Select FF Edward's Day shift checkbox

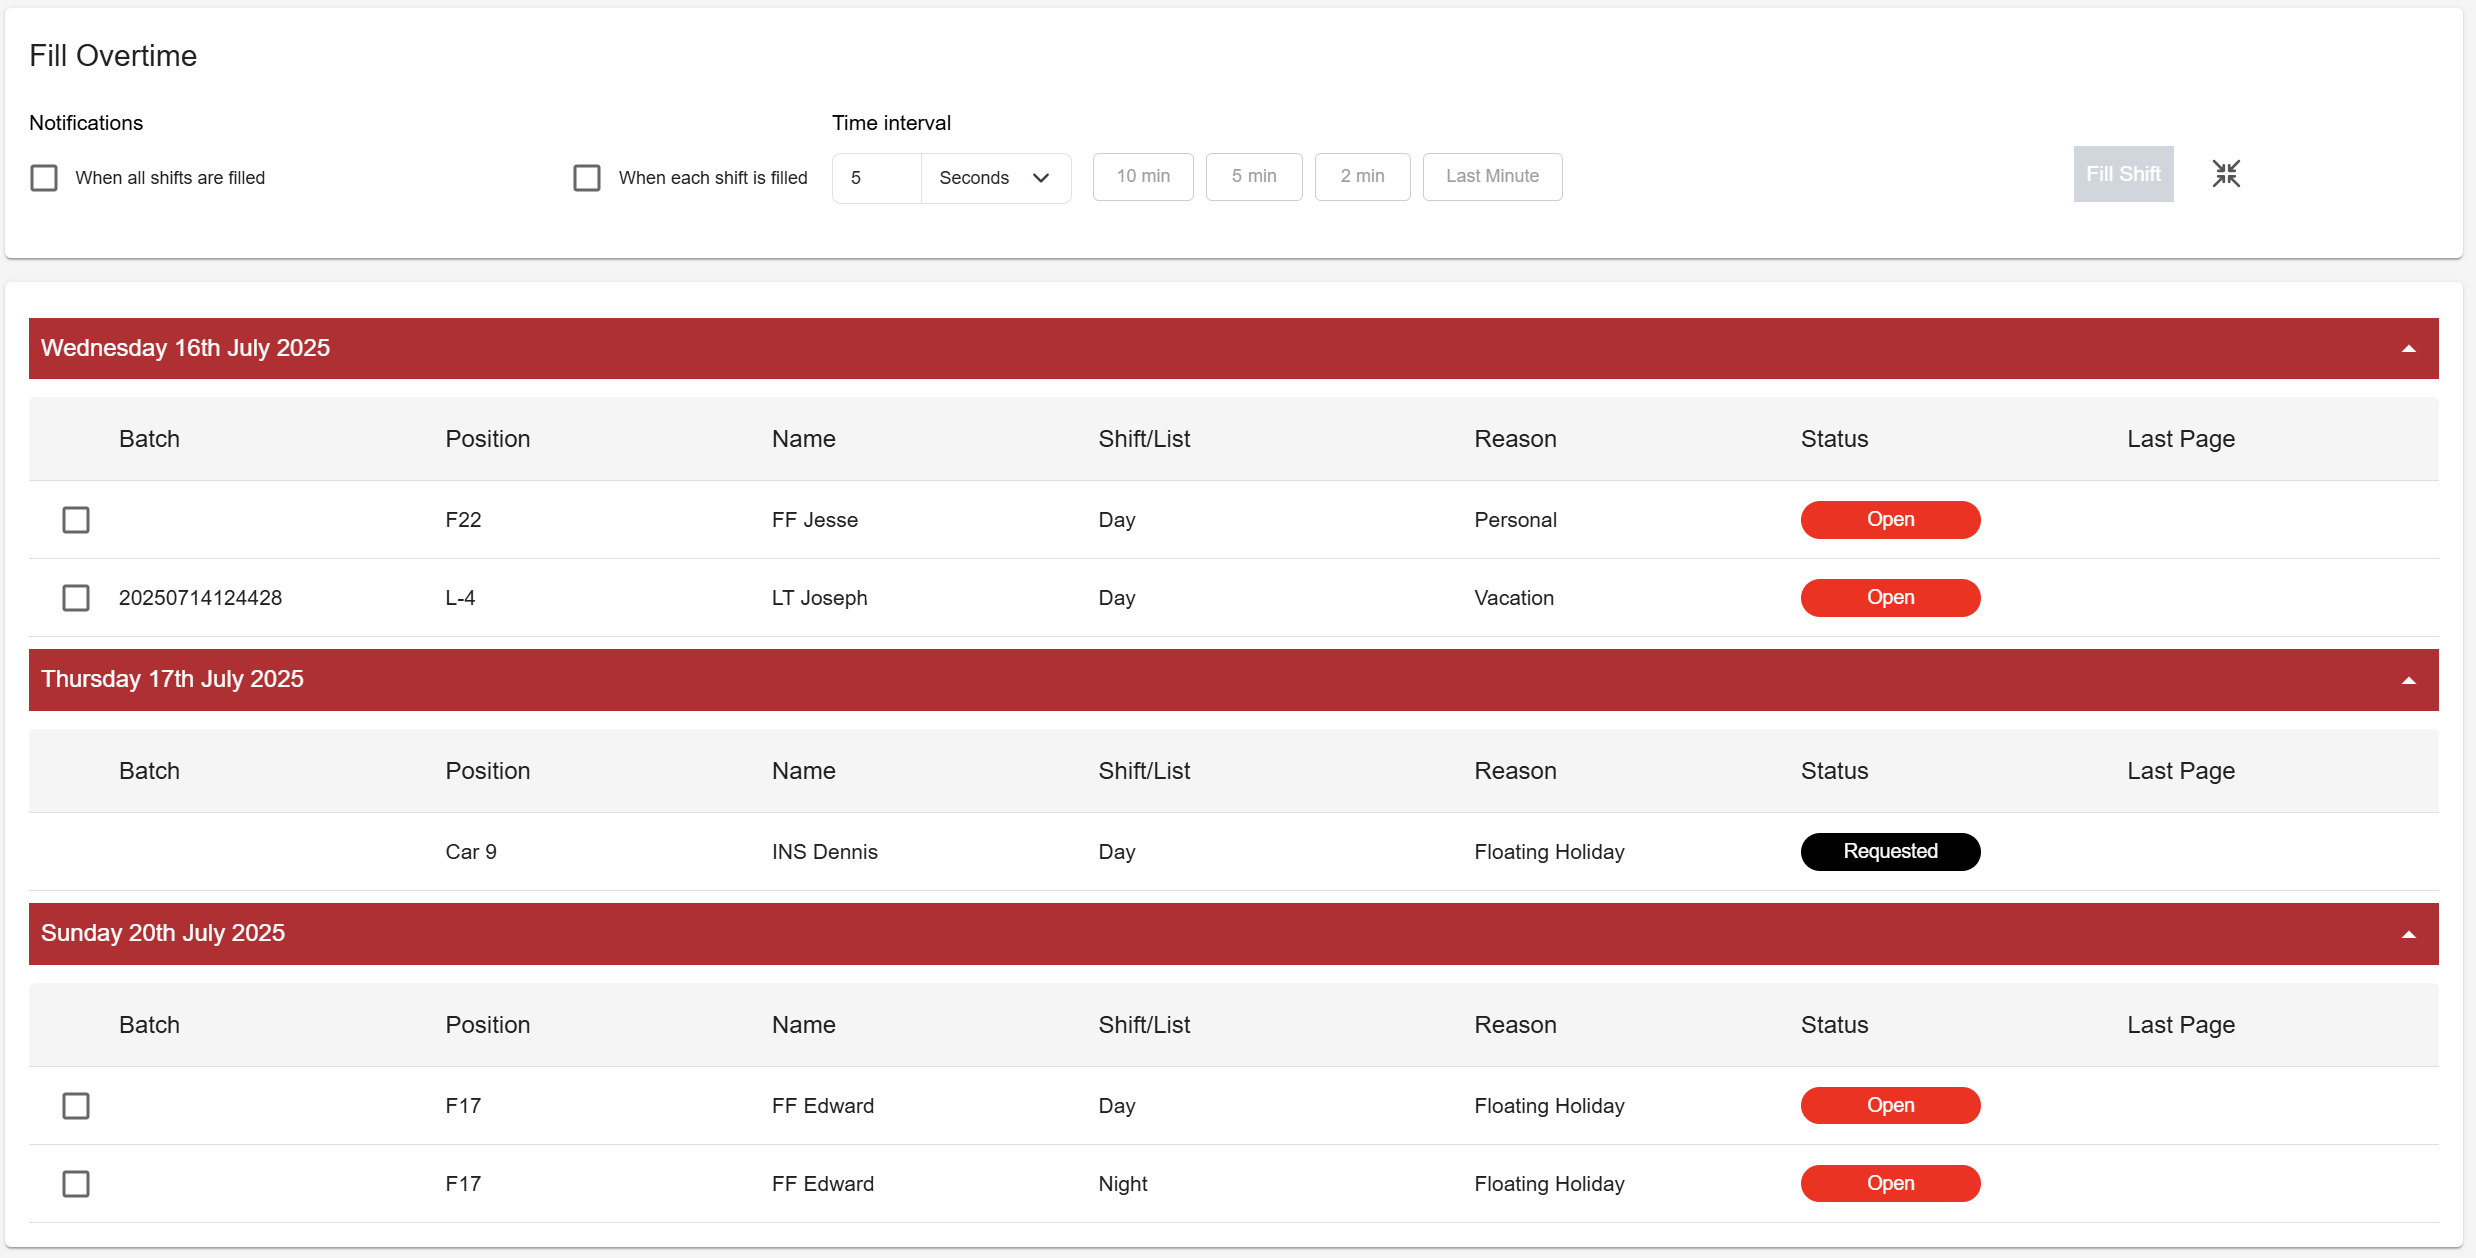point(76,1106)
